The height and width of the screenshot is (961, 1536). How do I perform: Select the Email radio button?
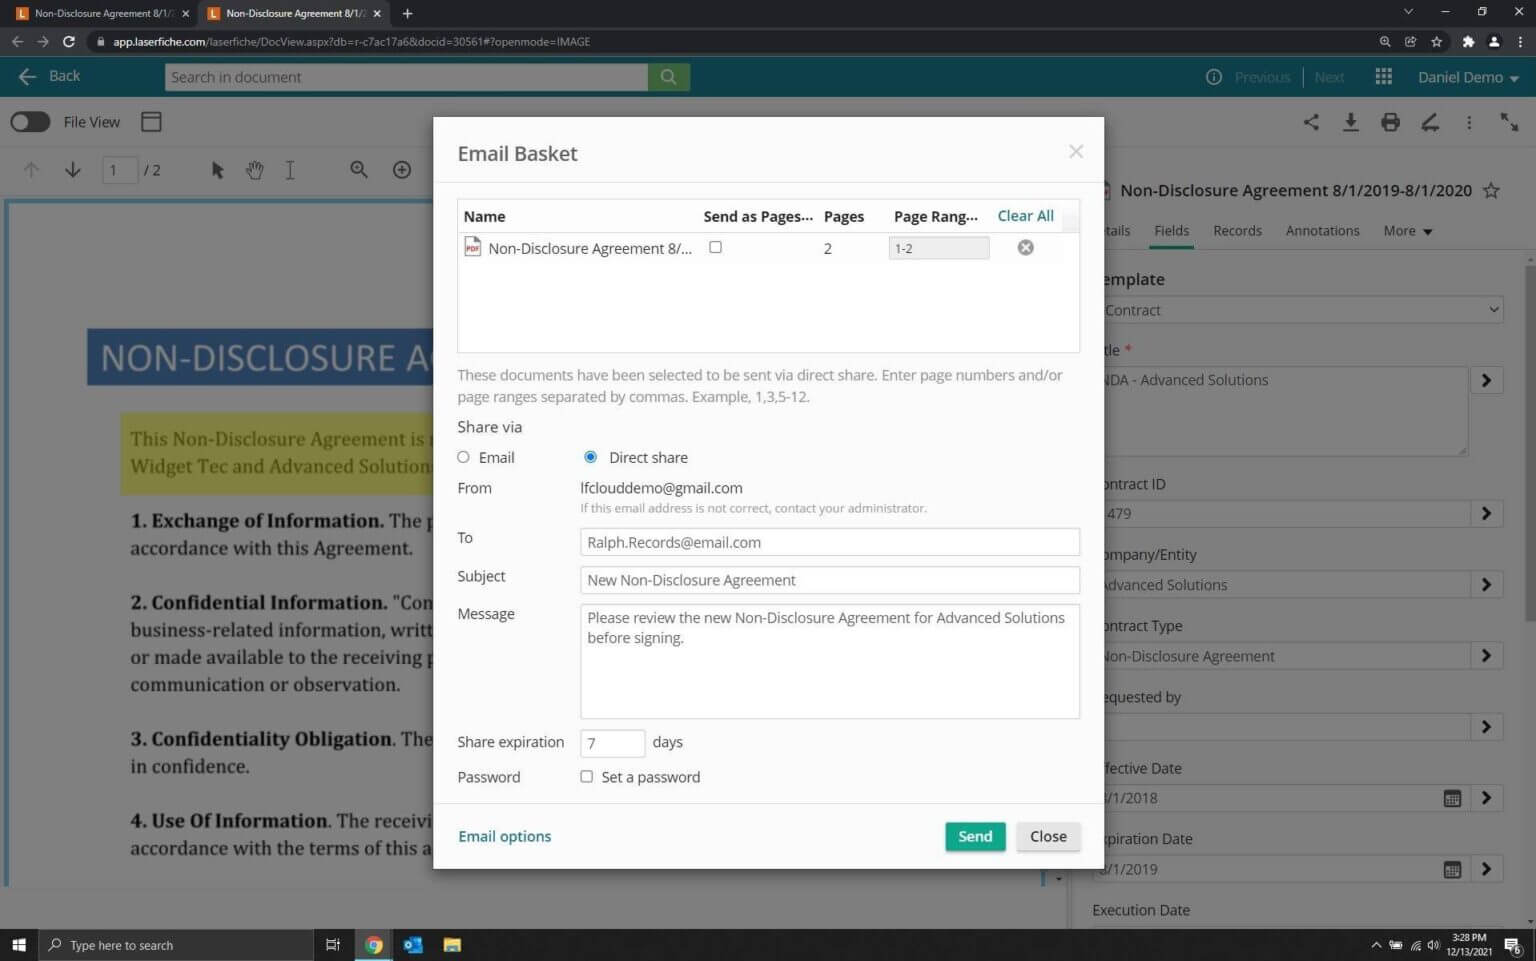coord(463,457)
